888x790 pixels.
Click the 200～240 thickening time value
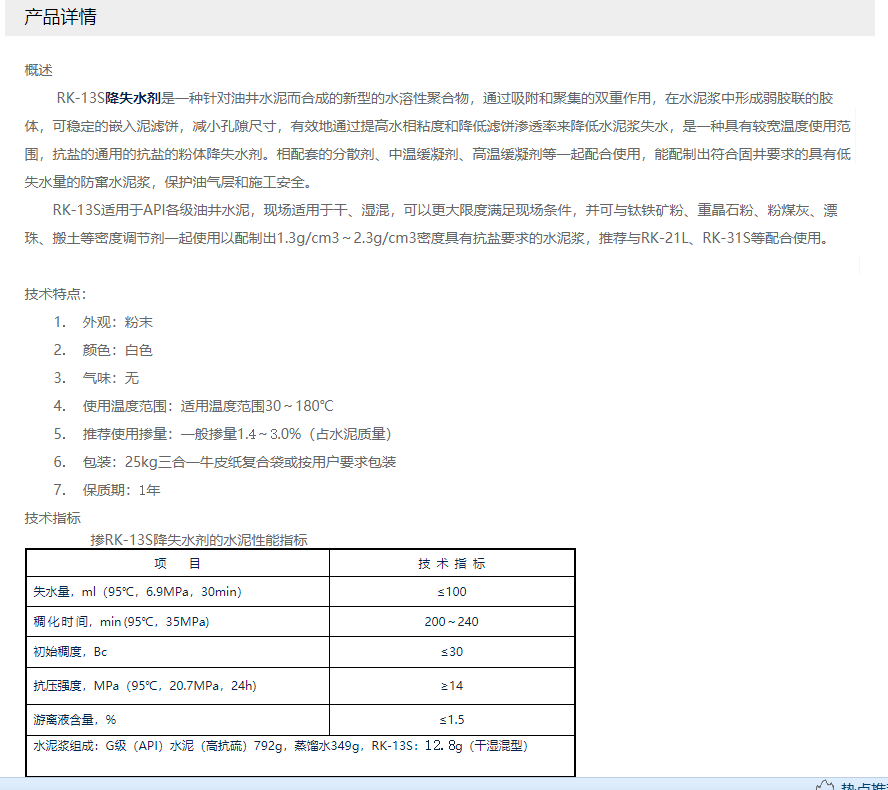452,622
